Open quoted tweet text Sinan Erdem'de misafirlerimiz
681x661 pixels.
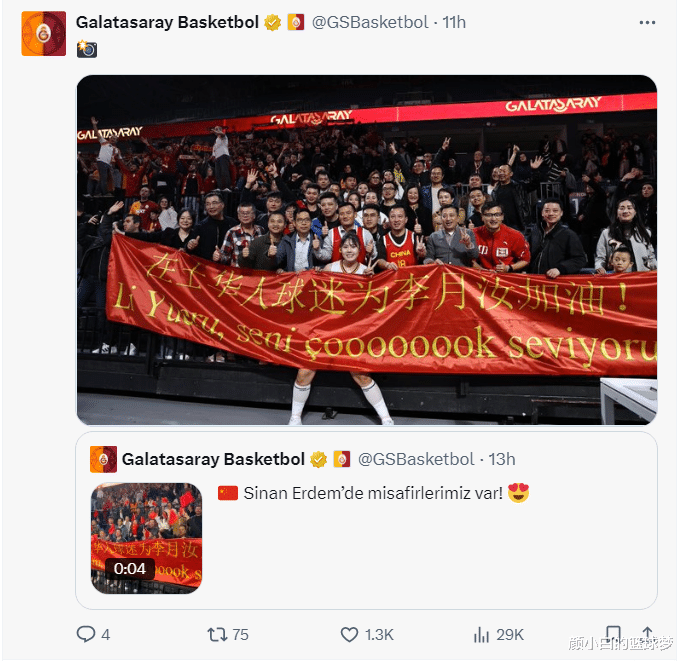click(x=374, y=493)
